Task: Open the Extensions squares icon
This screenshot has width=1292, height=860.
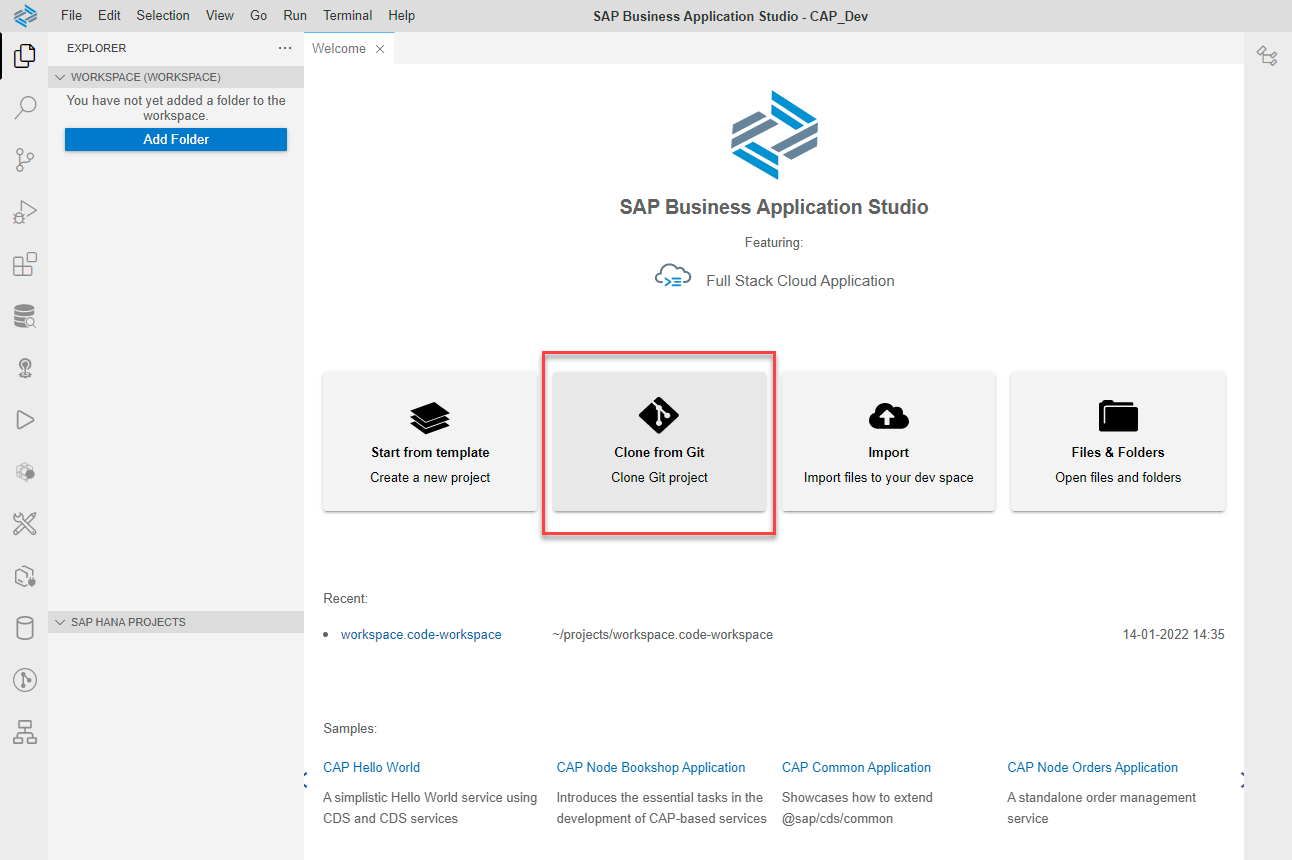Action: coord(24,264)
